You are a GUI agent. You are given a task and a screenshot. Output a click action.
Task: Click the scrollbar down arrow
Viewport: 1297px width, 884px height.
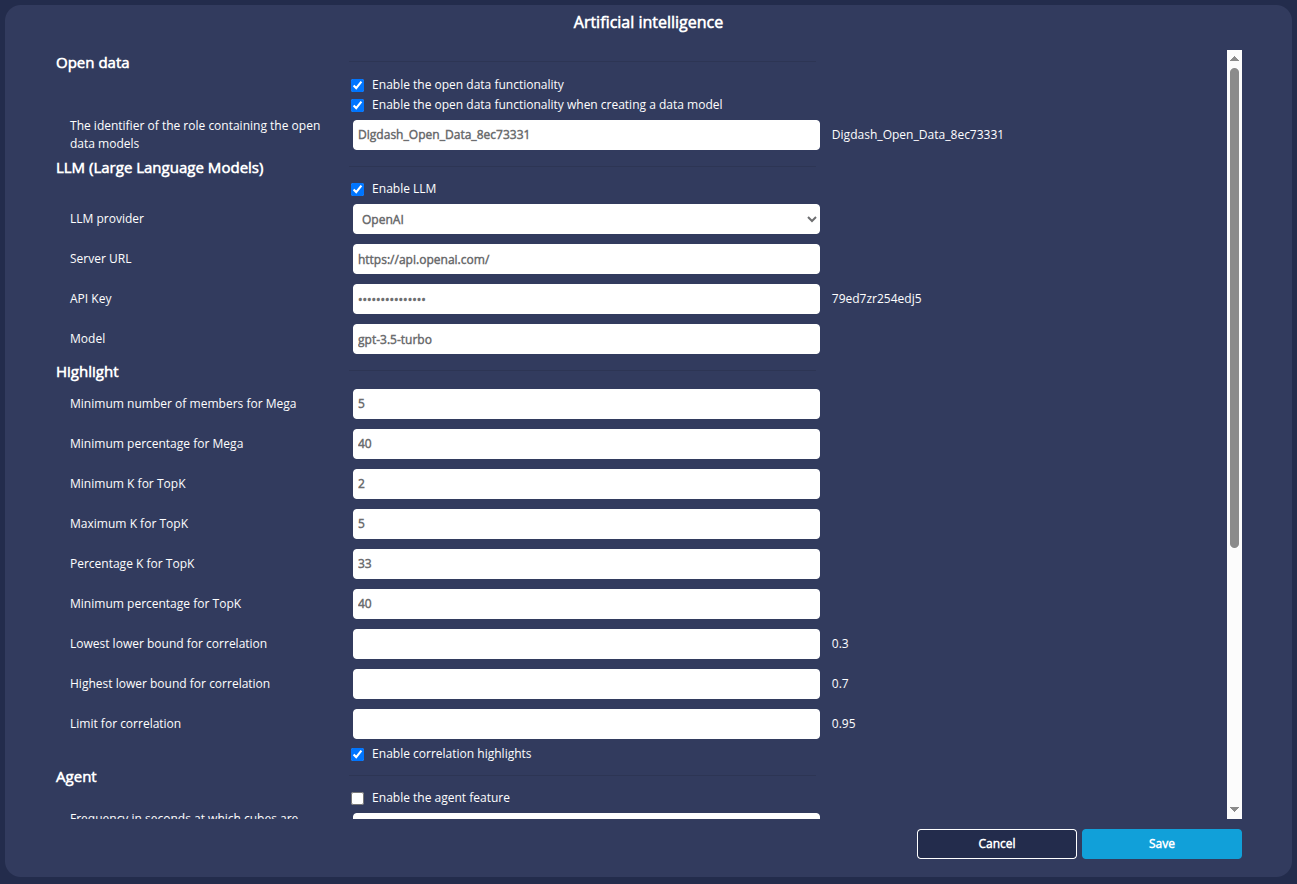tap(1234, 809)
